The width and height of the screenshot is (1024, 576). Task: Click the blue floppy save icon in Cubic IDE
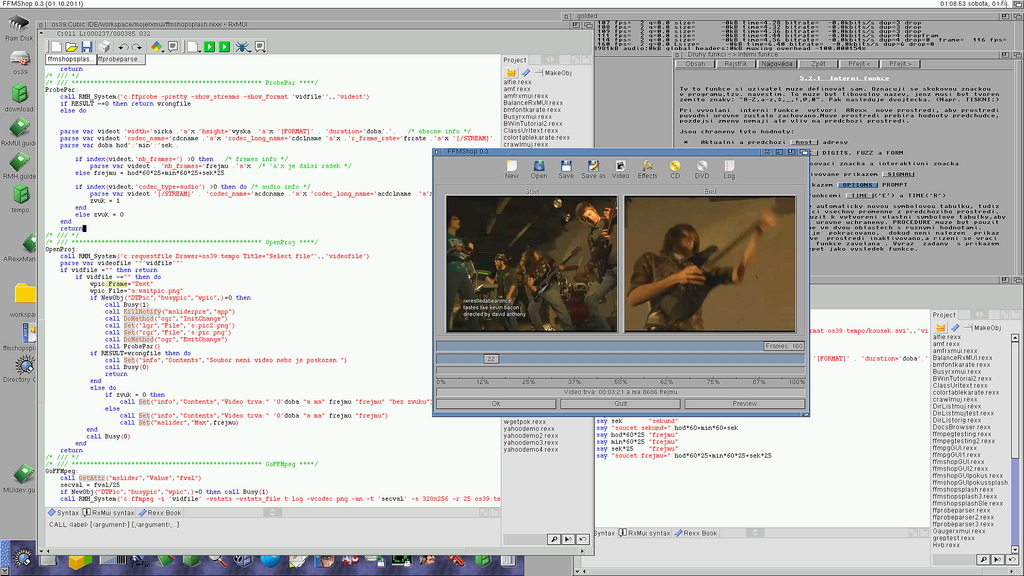[x=86, y=47]
